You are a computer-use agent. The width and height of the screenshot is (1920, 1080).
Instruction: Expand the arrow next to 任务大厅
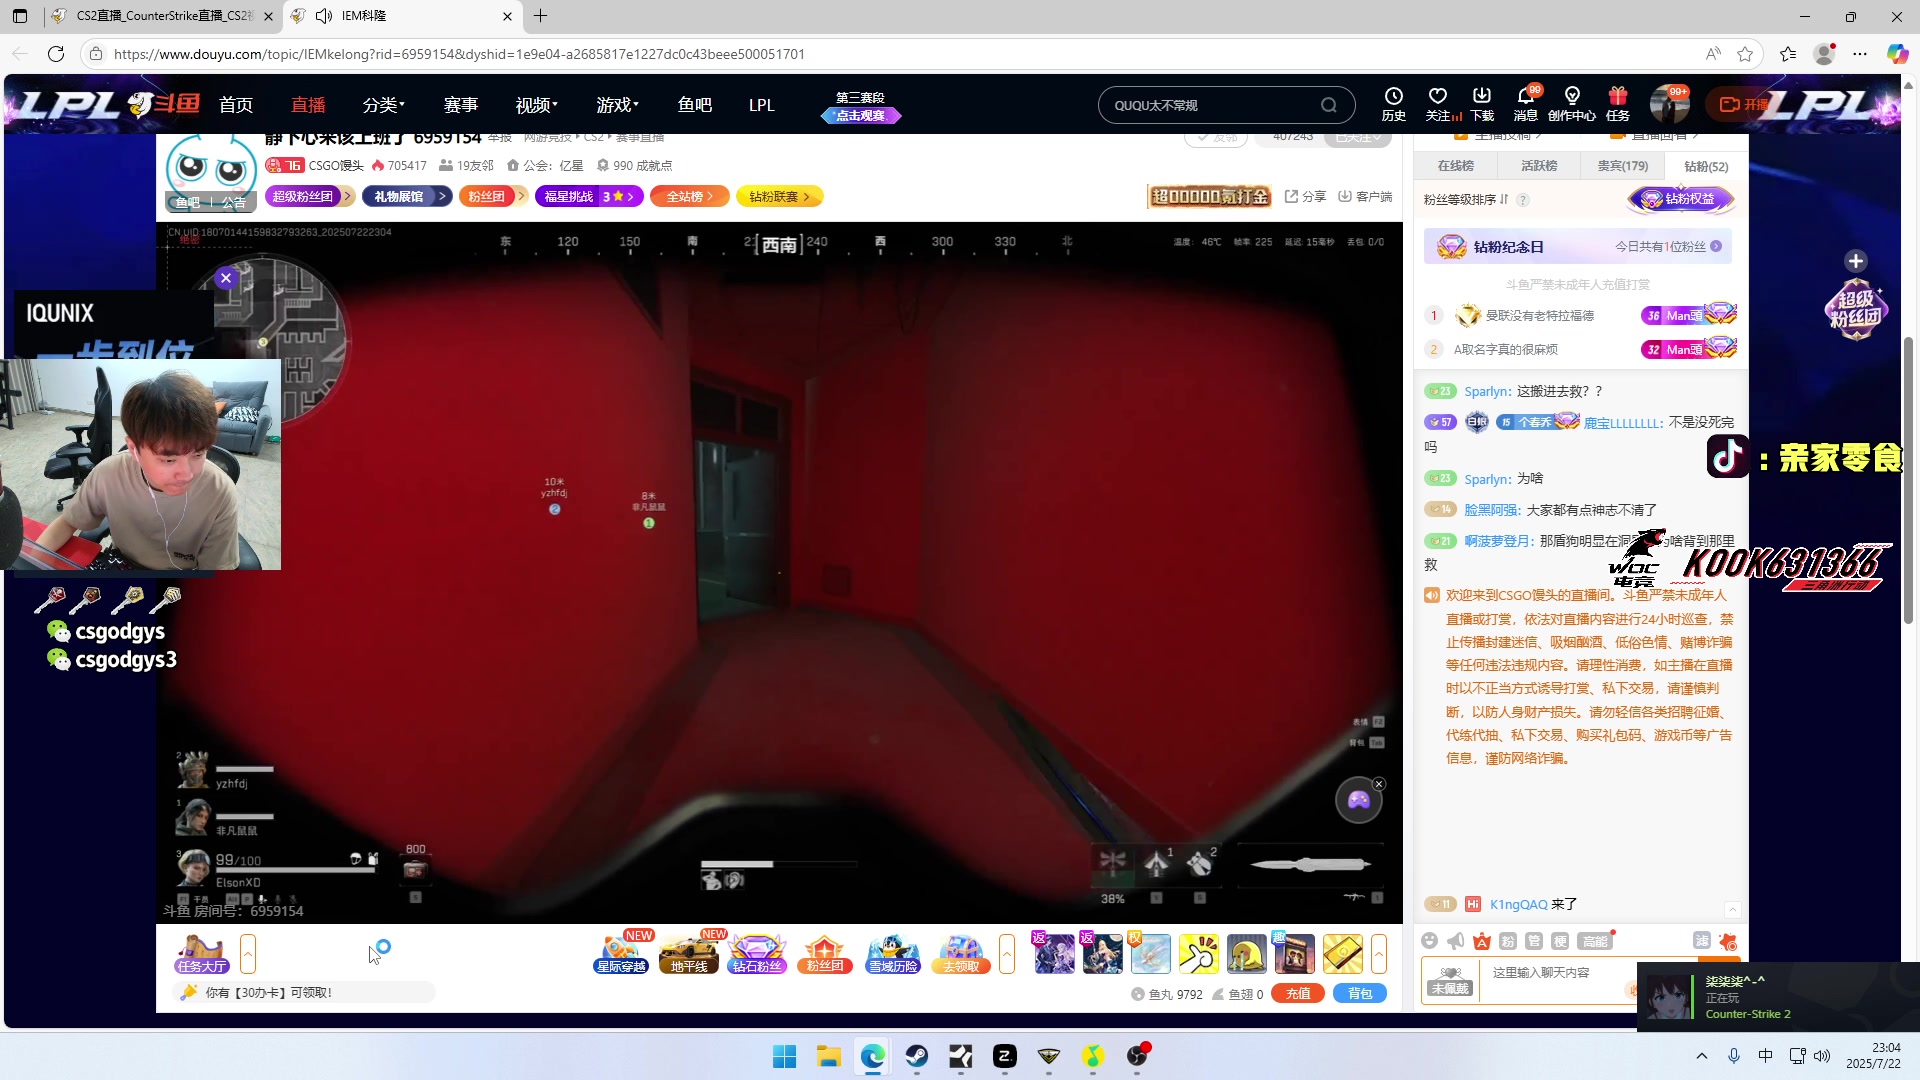(x=248, y=954)
